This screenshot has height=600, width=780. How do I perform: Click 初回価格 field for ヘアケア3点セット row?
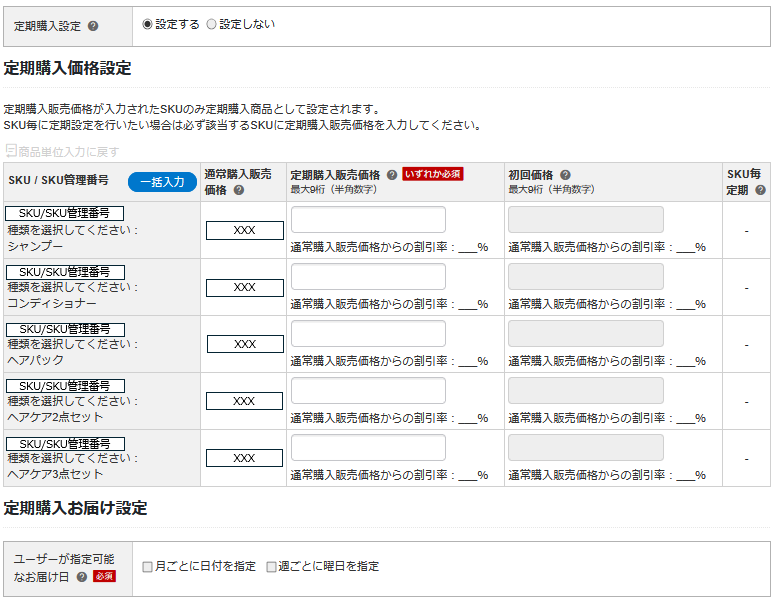coord(586,448)
